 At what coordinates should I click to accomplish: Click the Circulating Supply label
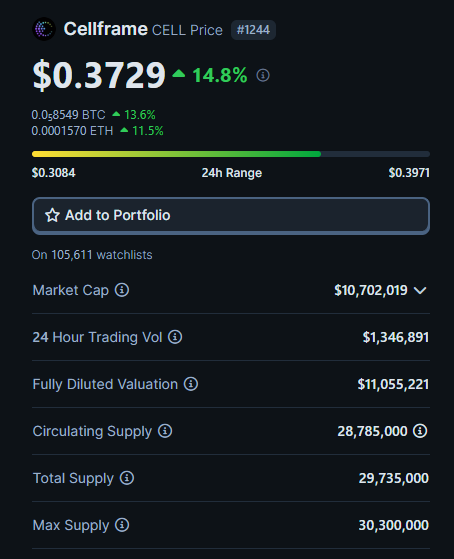point(92,432)
